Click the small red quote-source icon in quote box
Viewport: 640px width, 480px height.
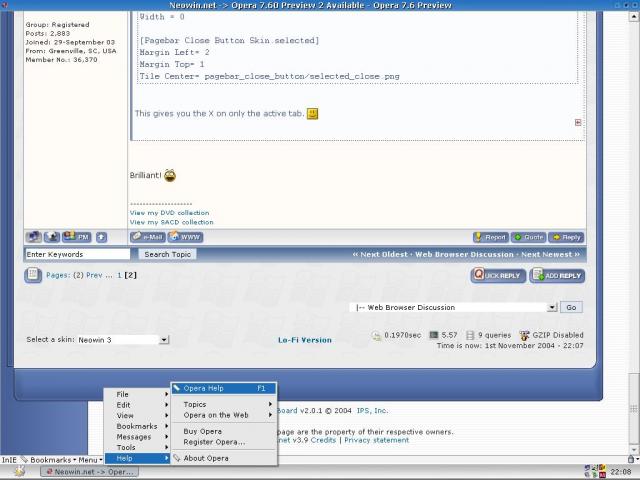[578, 122]
